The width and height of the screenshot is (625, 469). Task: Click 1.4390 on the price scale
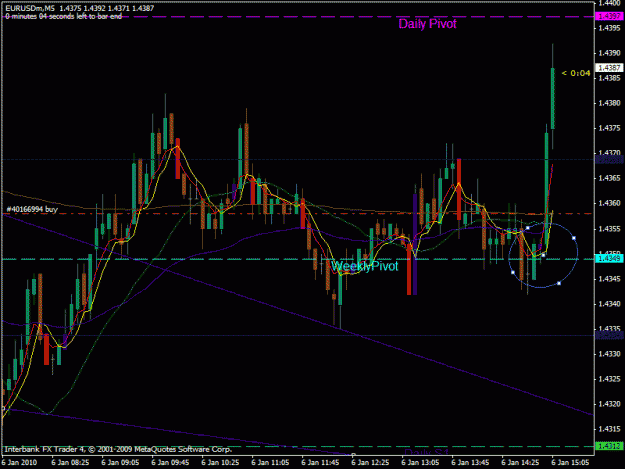point(609,53)
